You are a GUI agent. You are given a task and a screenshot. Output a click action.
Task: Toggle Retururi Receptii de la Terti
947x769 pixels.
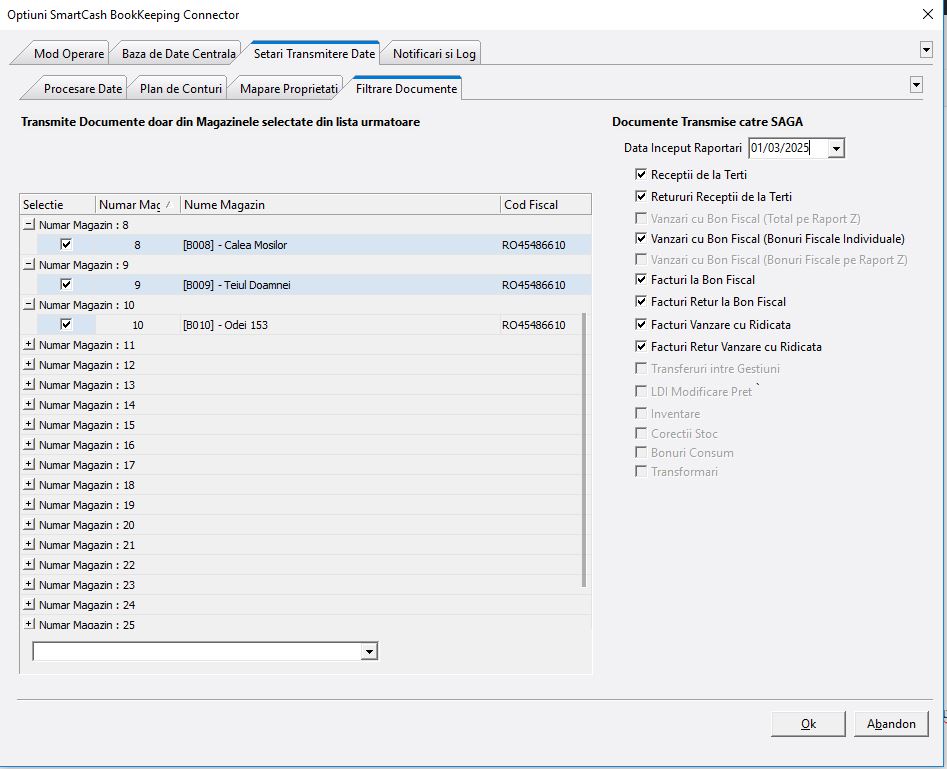[641, 196]
